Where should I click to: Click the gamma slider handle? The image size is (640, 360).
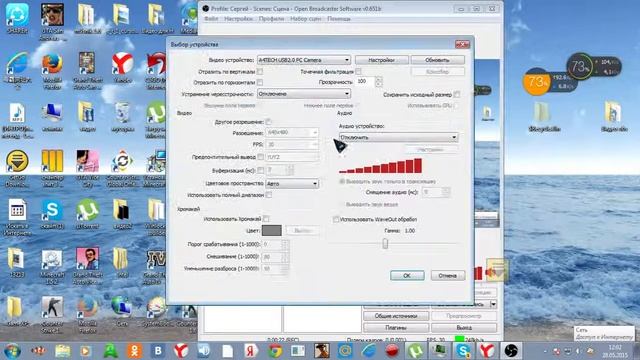385,244
